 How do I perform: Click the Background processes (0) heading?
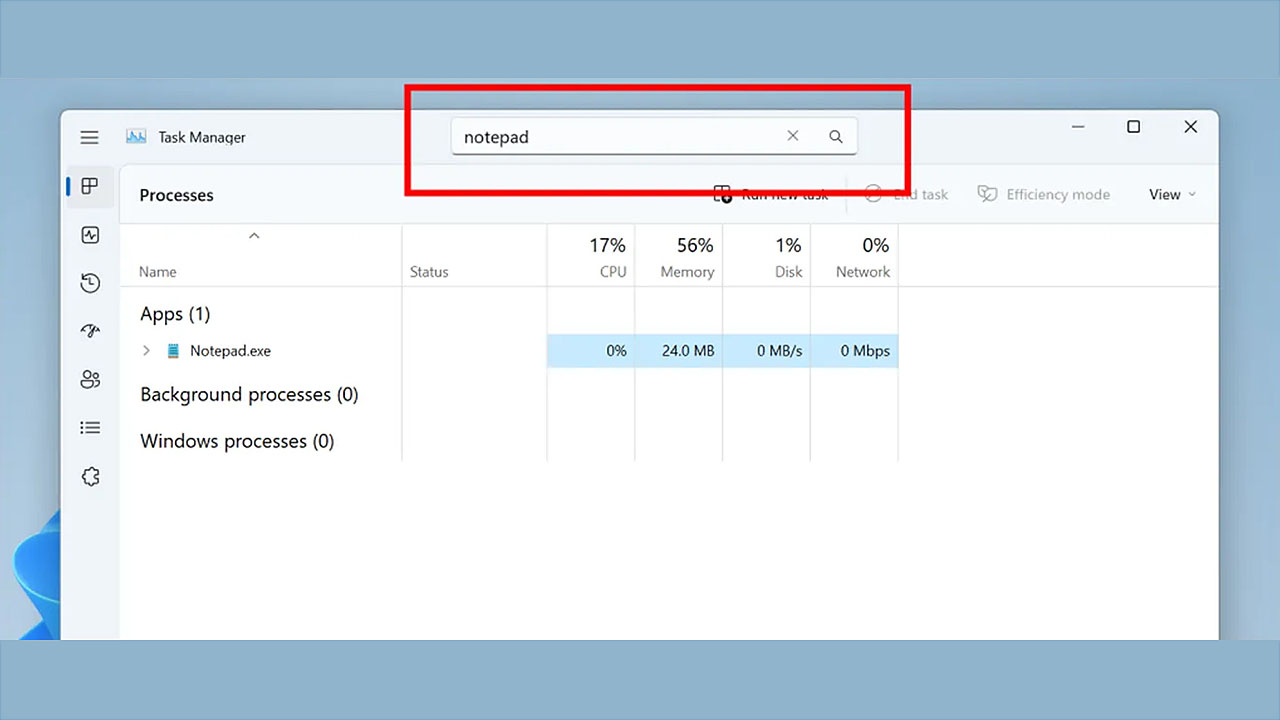(x=249, y=395)
